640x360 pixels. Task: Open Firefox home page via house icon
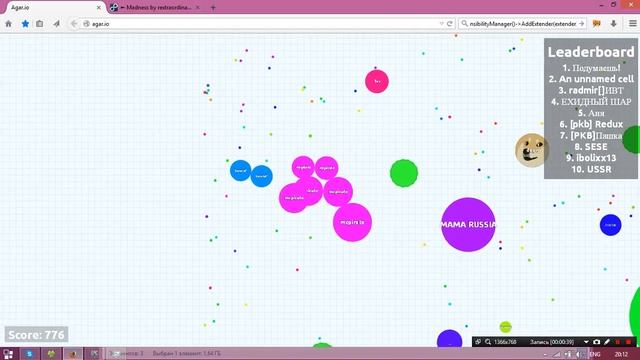click(x=9, y=24)
